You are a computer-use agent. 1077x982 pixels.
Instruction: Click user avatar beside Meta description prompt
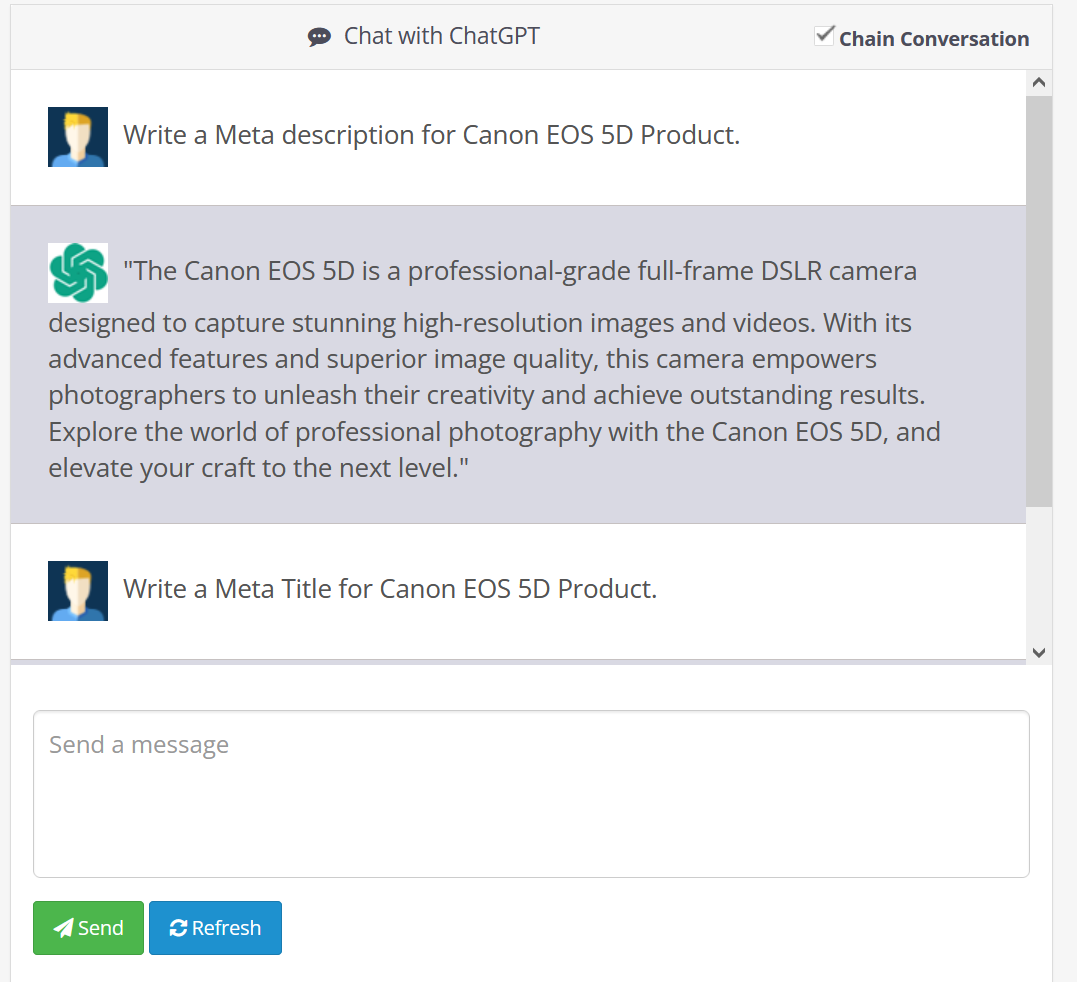pyautogui.click(x=78, y=137)
